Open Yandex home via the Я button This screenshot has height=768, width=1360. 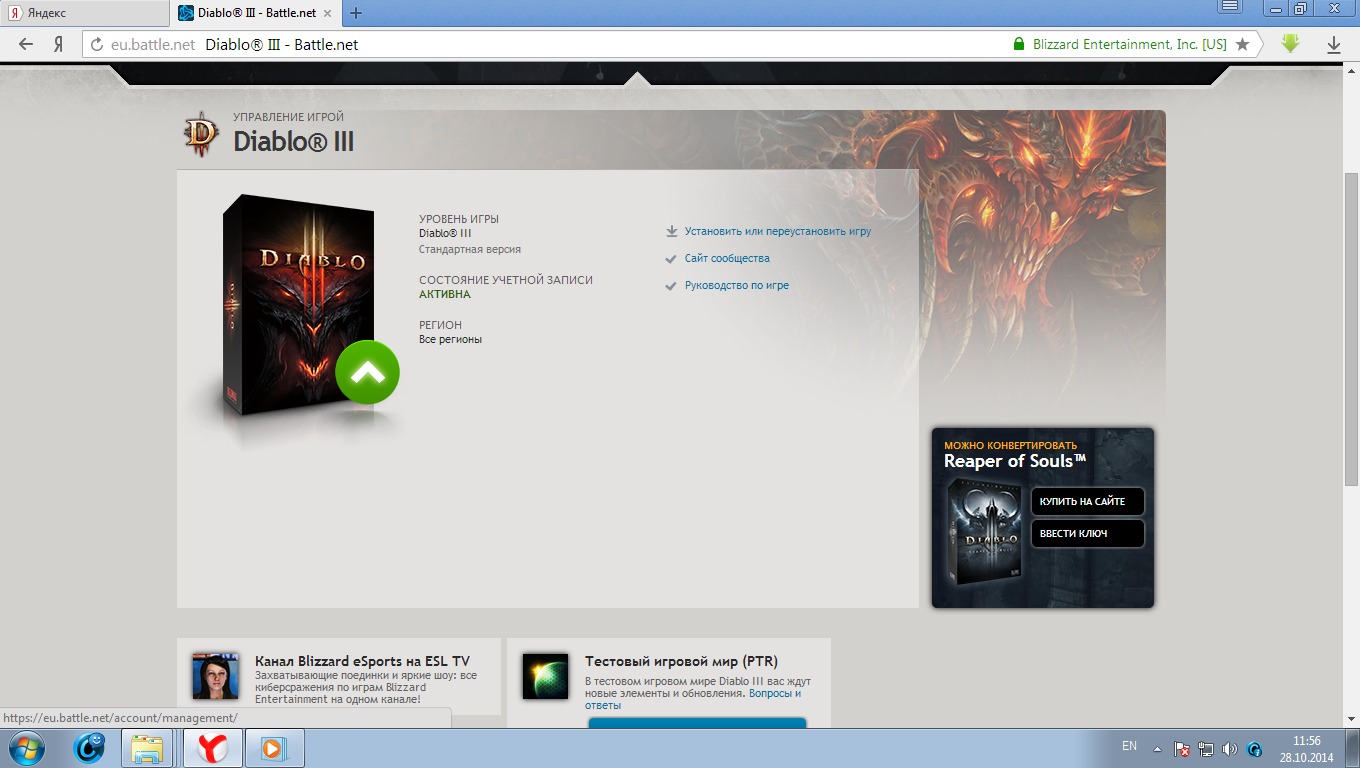(x=59, y=44)
